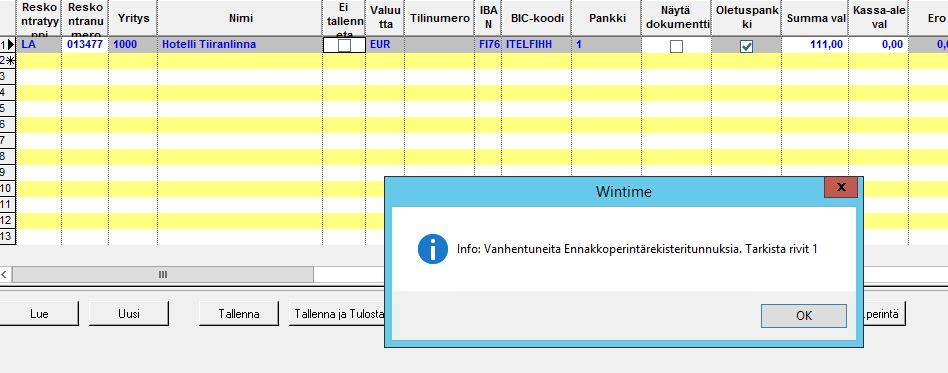Click the Tilinumero column header
This screenshot has width=948, height=373.
440,18
